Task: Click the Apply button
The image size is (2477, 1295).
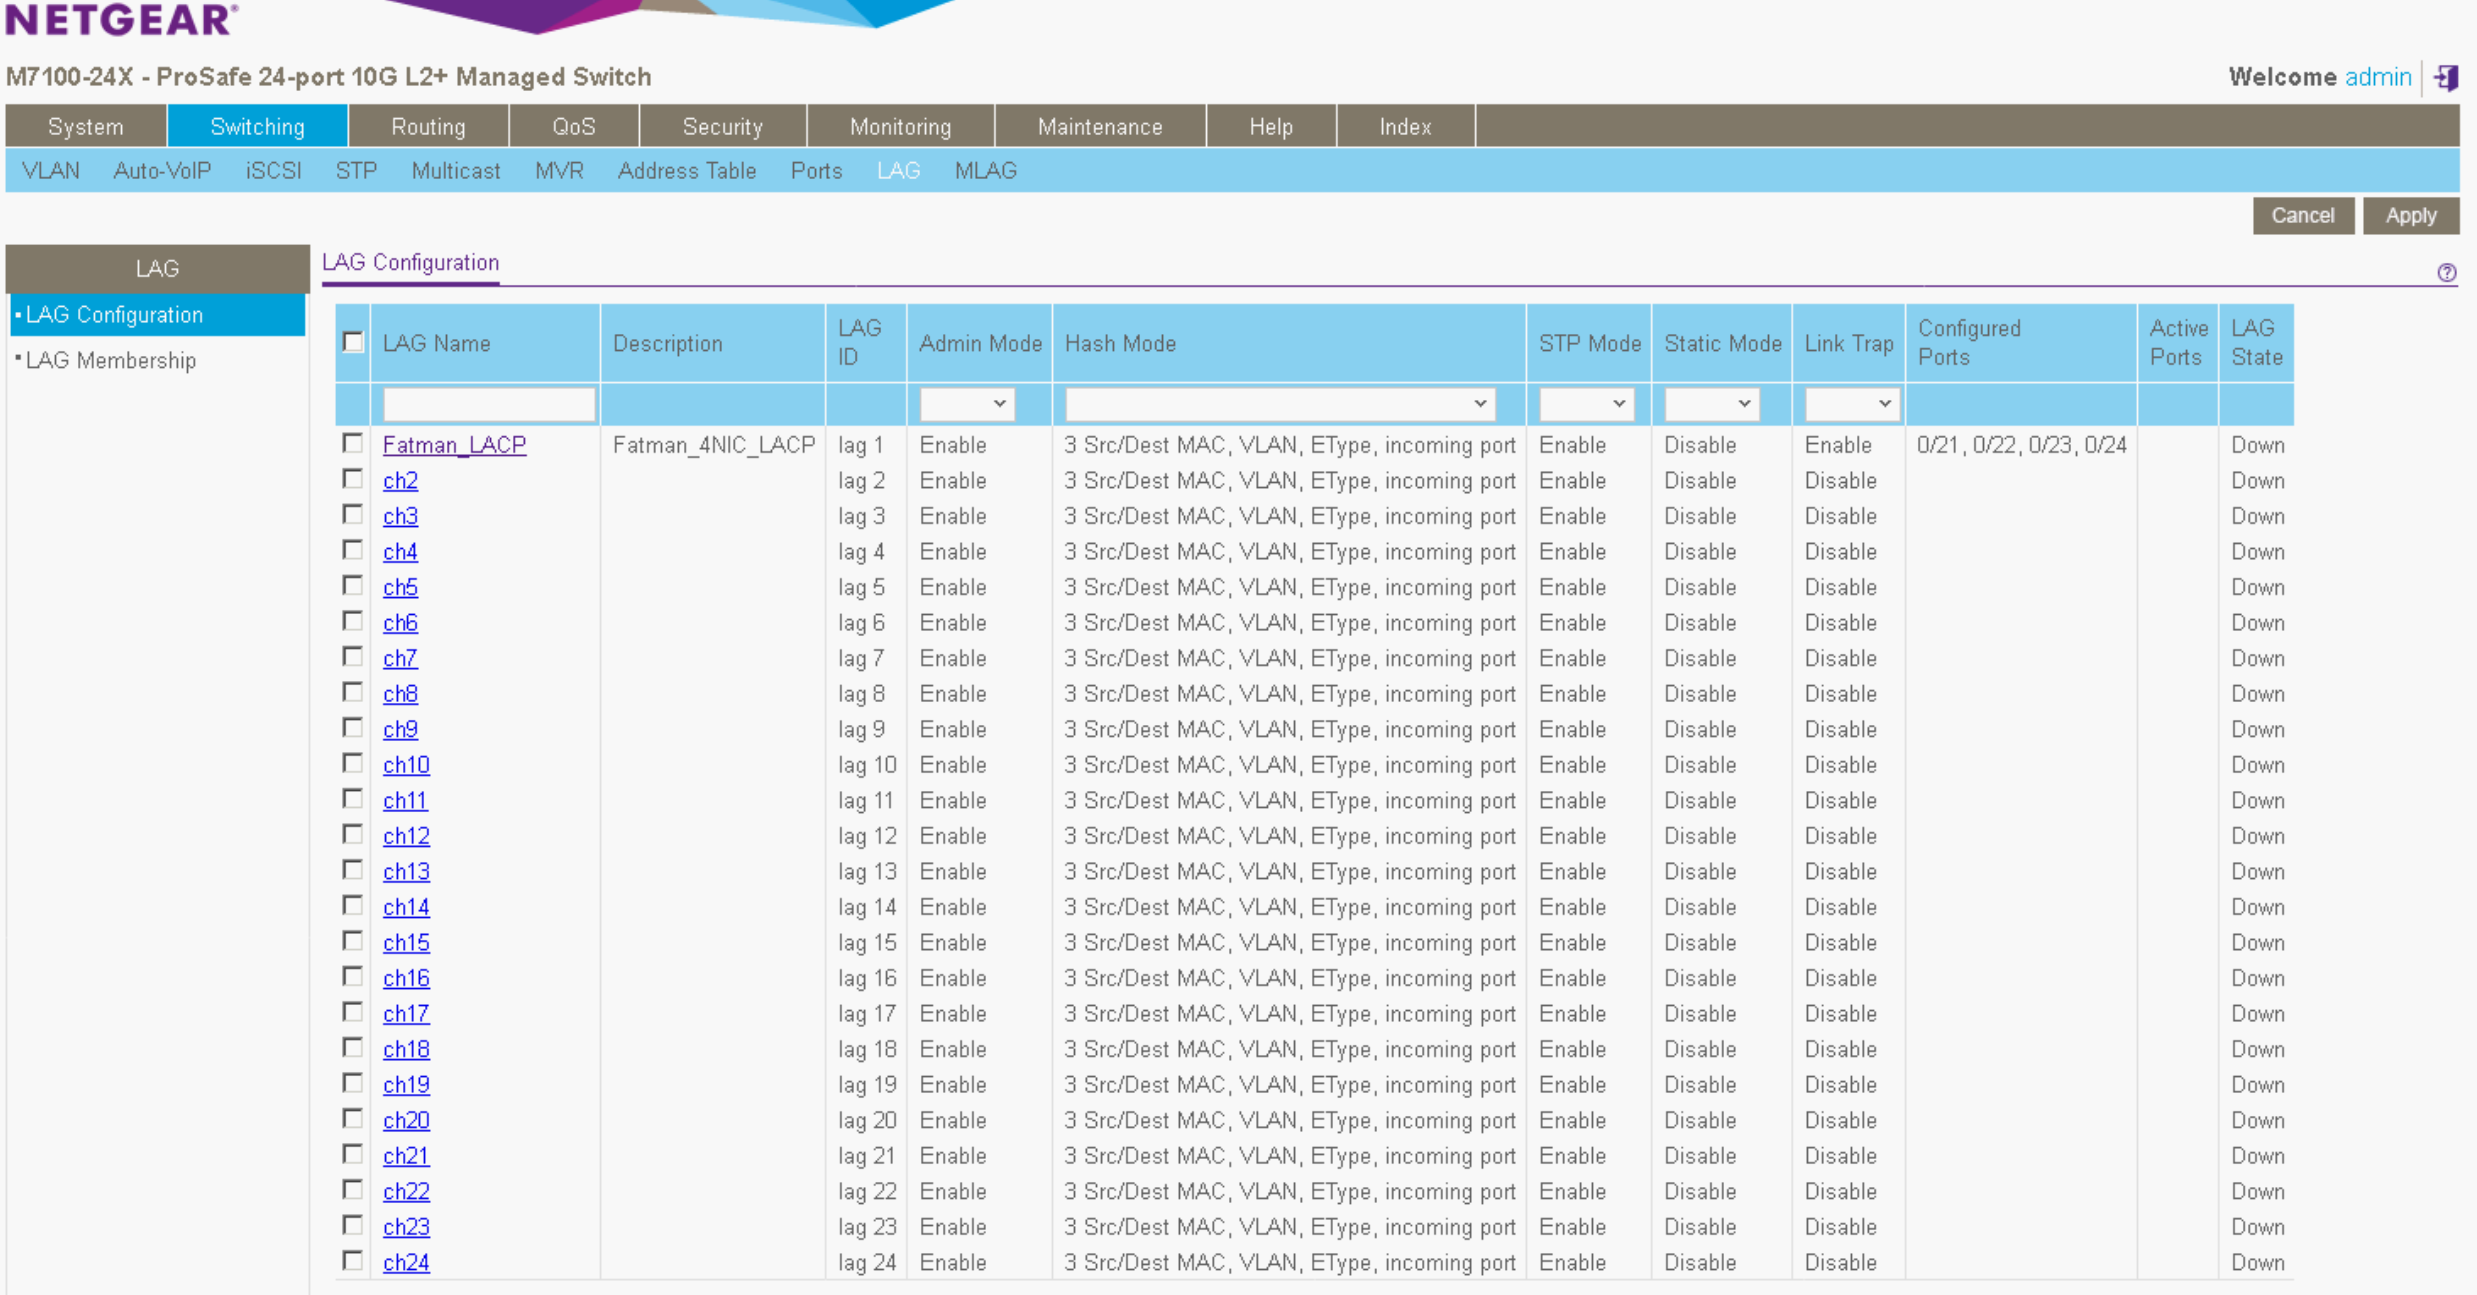Action: point(2410,215)
